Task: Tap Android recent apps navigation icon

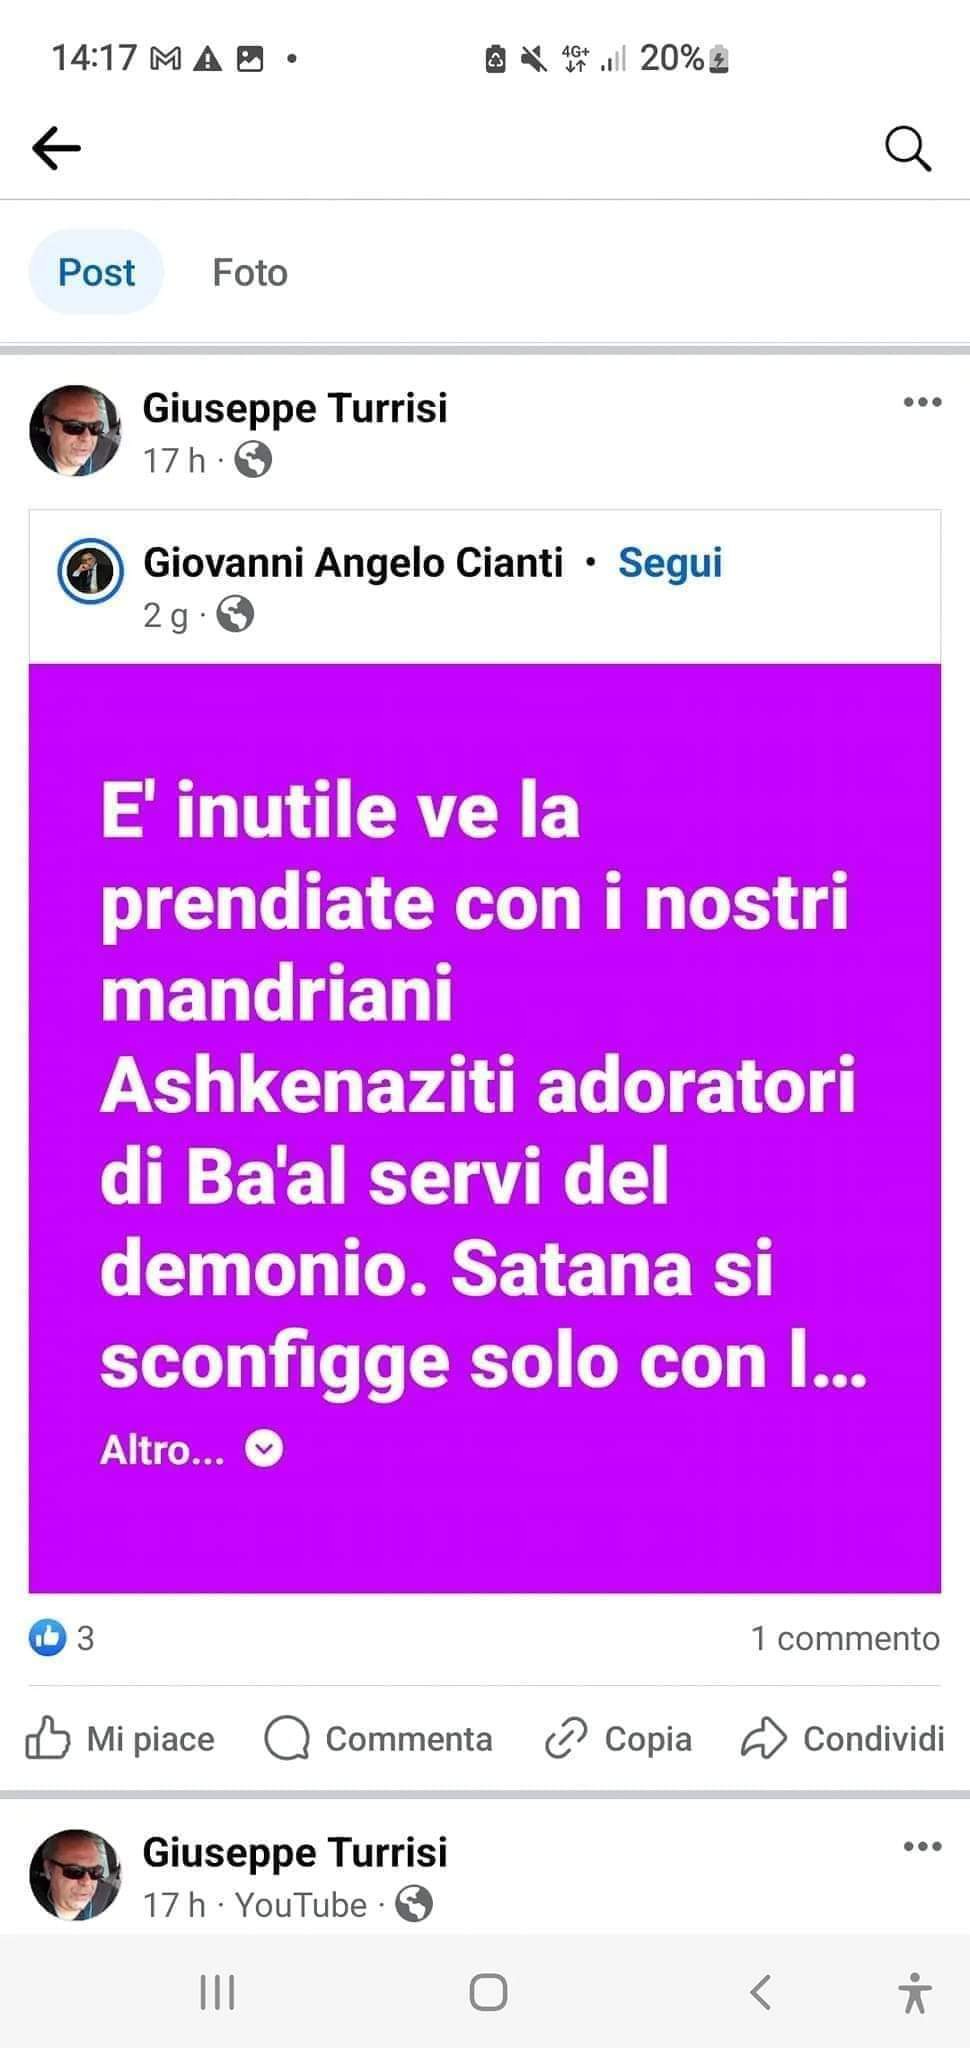Action: point(217,1992)
